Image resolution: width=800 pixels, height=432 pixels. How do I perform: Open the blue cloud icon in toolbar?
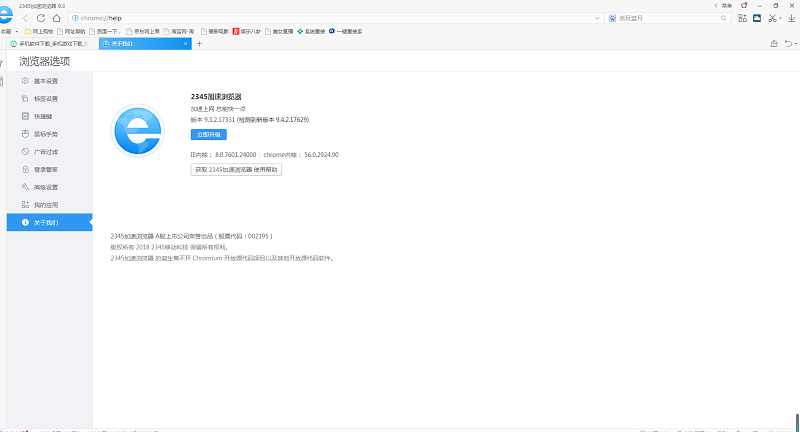coord(757,18)
